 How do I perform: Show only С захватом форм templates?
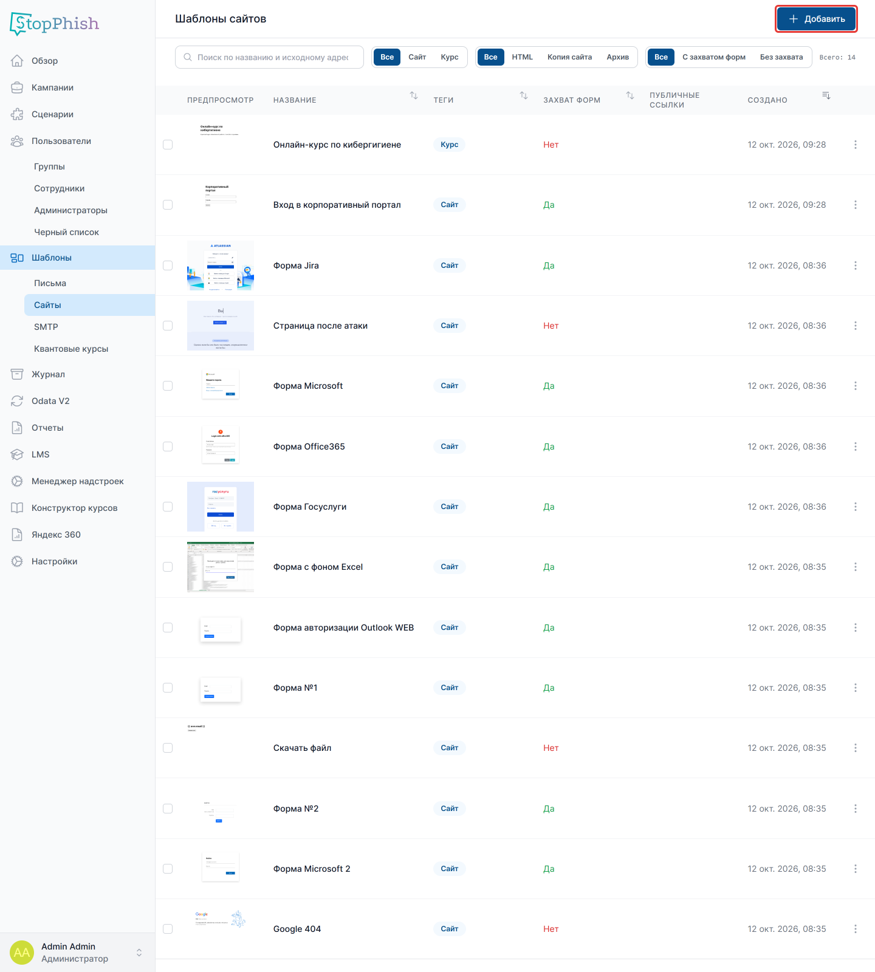pyautogui.click(x=714, y=57)
